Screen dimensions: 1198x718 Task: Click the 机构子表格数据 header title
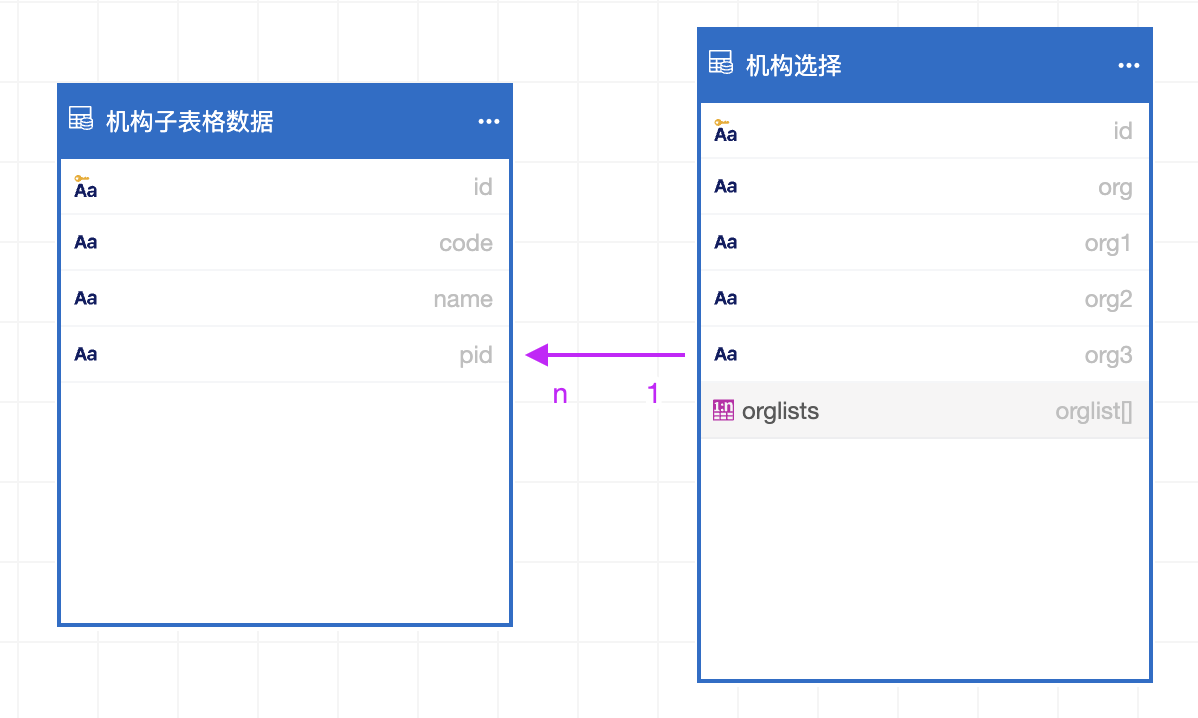[x=190, y=122]
